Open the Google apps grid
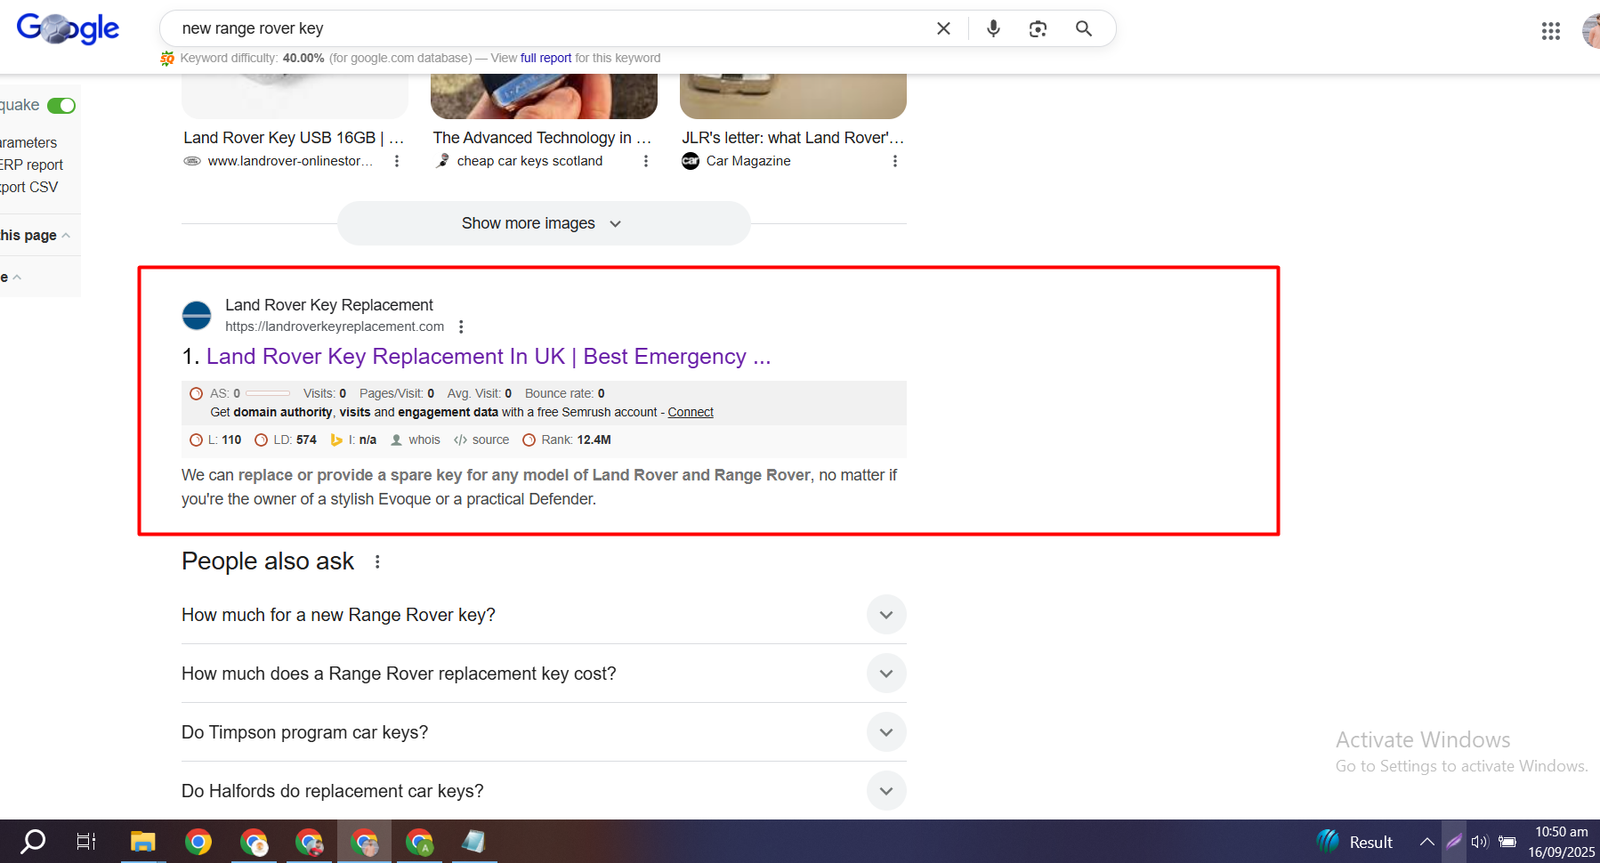This screenshot has height=863, width=1600. coord(1550,31)
